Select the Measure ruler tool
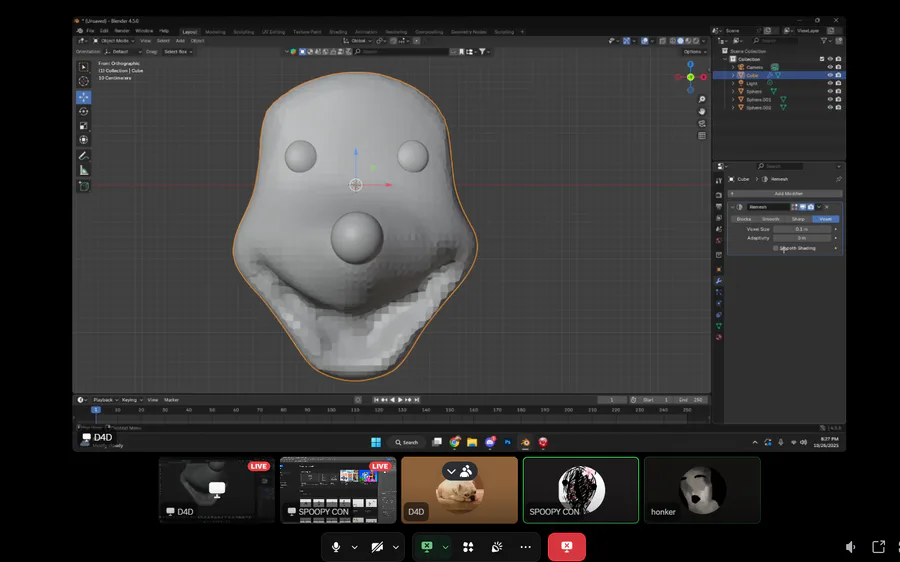Image resolution: width=900 pixels, height=562 pixels. point(84,170)
